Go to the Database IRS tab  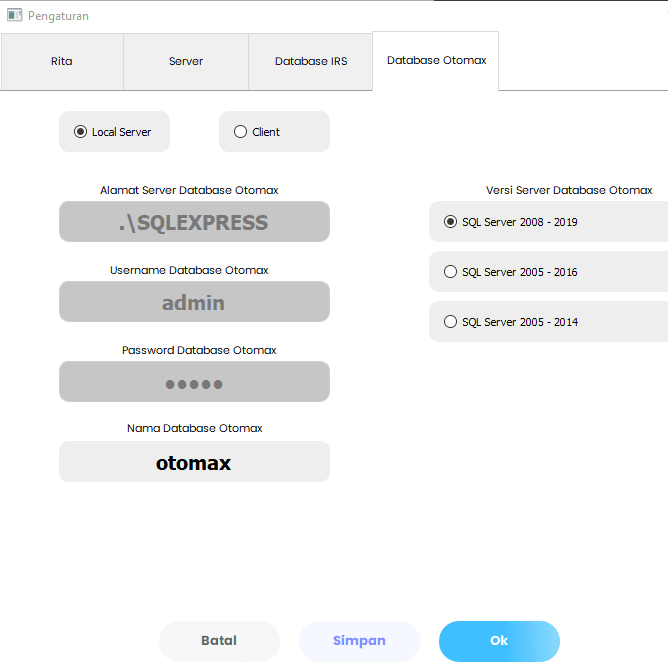coord(311,61)
